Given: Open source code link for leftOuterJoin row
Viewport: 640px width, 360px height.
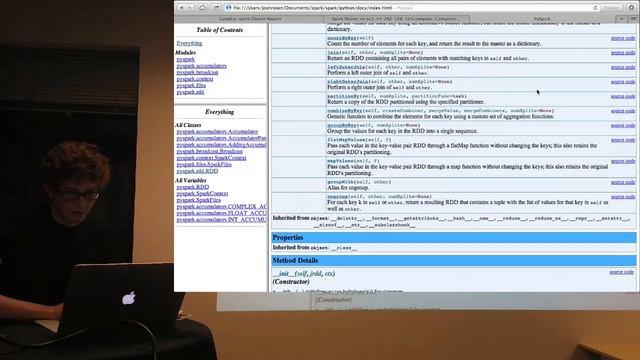Looking at the screenshot, I should pyautogui.click(x=623, y=67).
